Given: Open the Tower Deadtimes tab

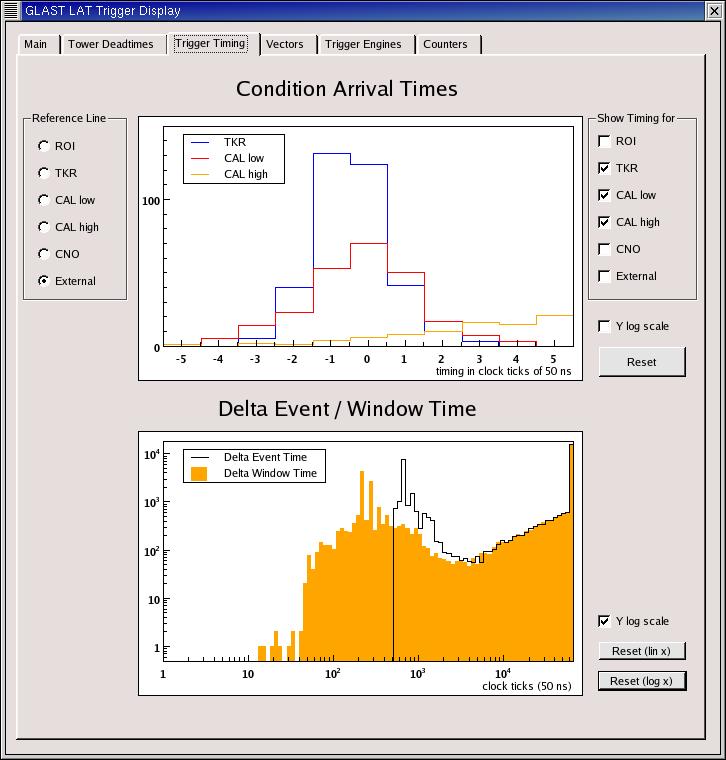Looking at the screenshot, I should tap(111, 44).
